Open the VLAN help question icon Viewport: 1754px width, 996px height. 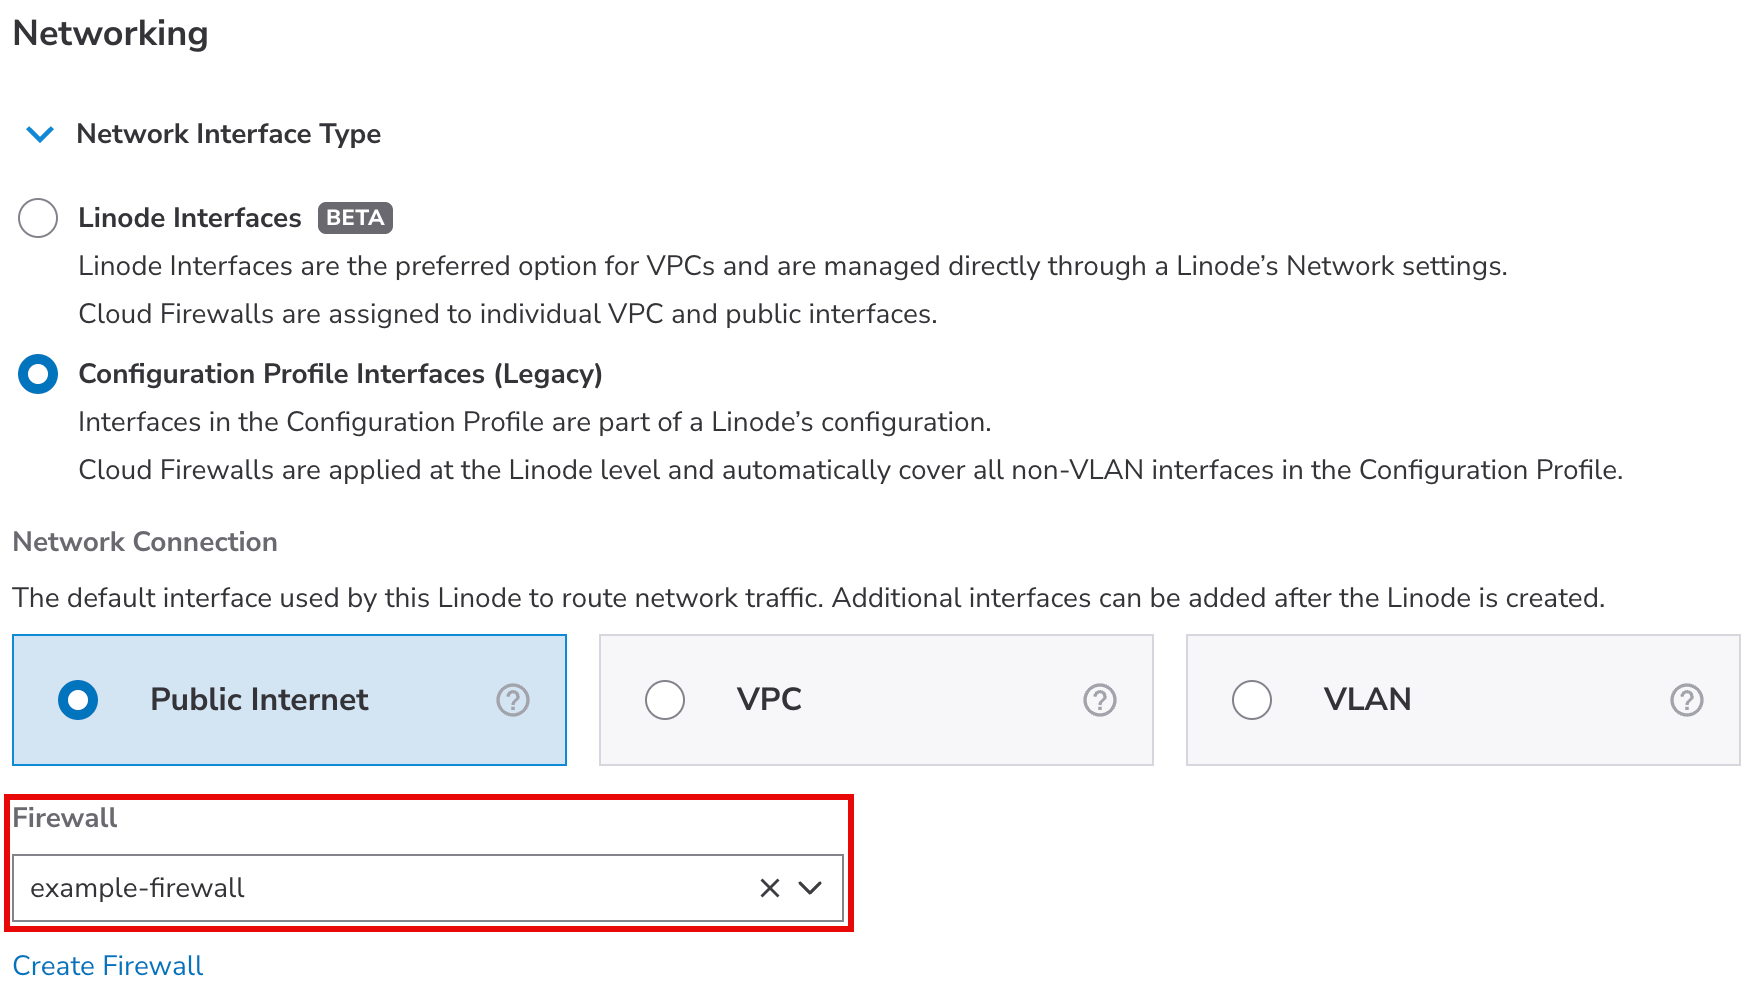[1687, 700]
